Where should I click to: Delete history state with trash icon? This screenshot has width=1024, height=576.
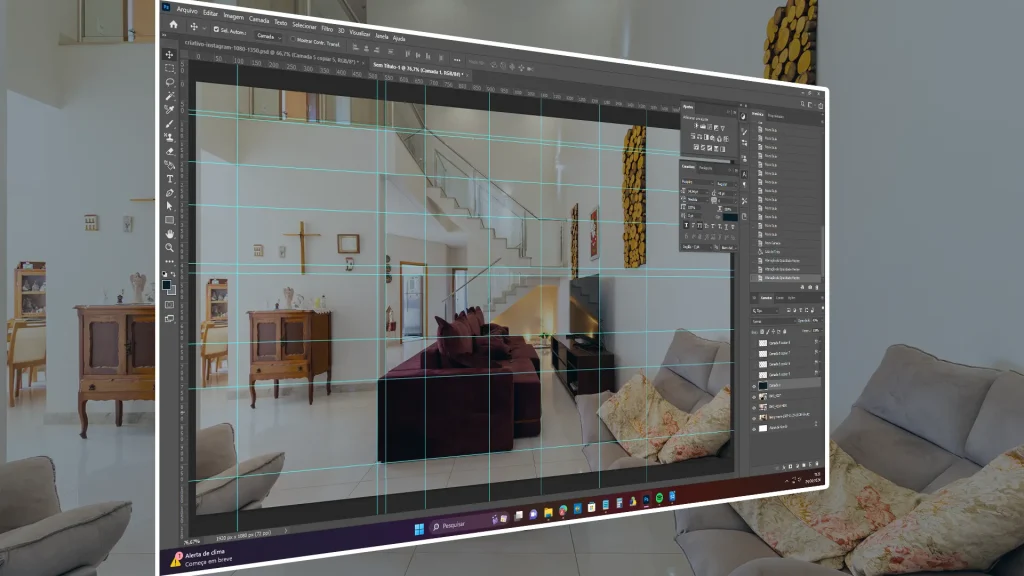tap(818, 287)
